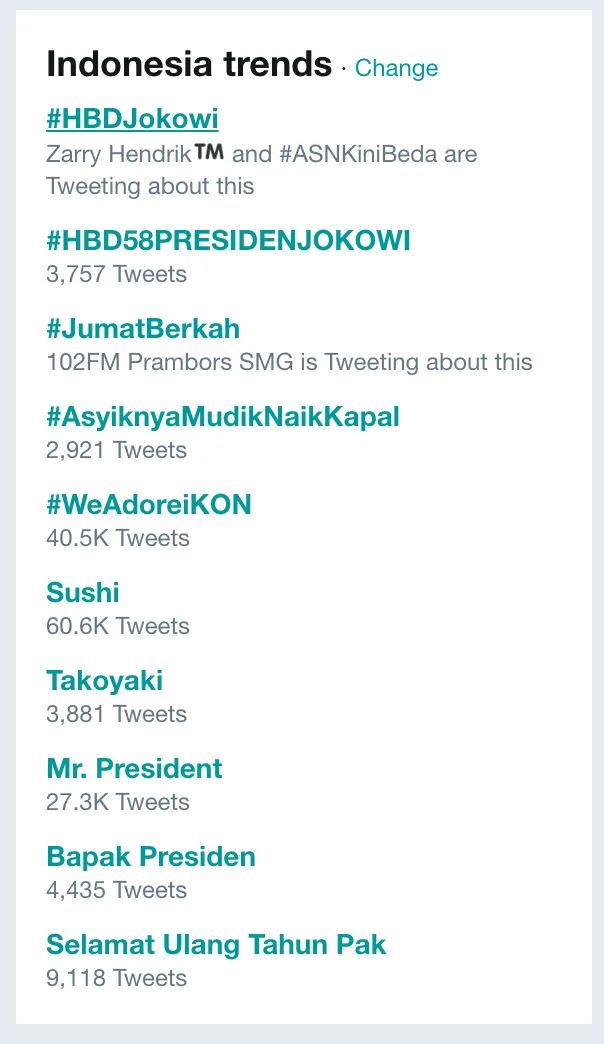Open the #WeAdoreiKON hashtag
The width and height of the screenshot is (604, 1044).
149,505
